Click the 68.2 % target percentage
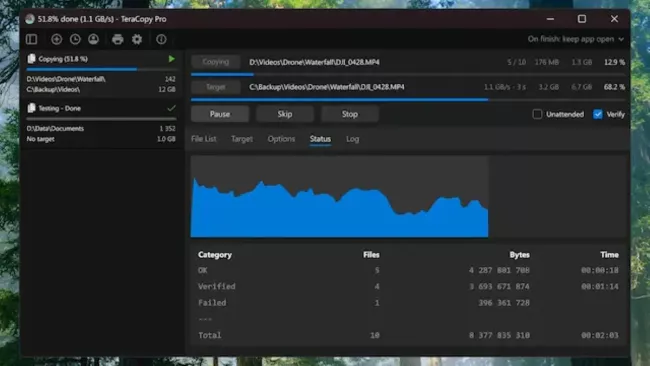650x366 pixels. tap(614, 87)
